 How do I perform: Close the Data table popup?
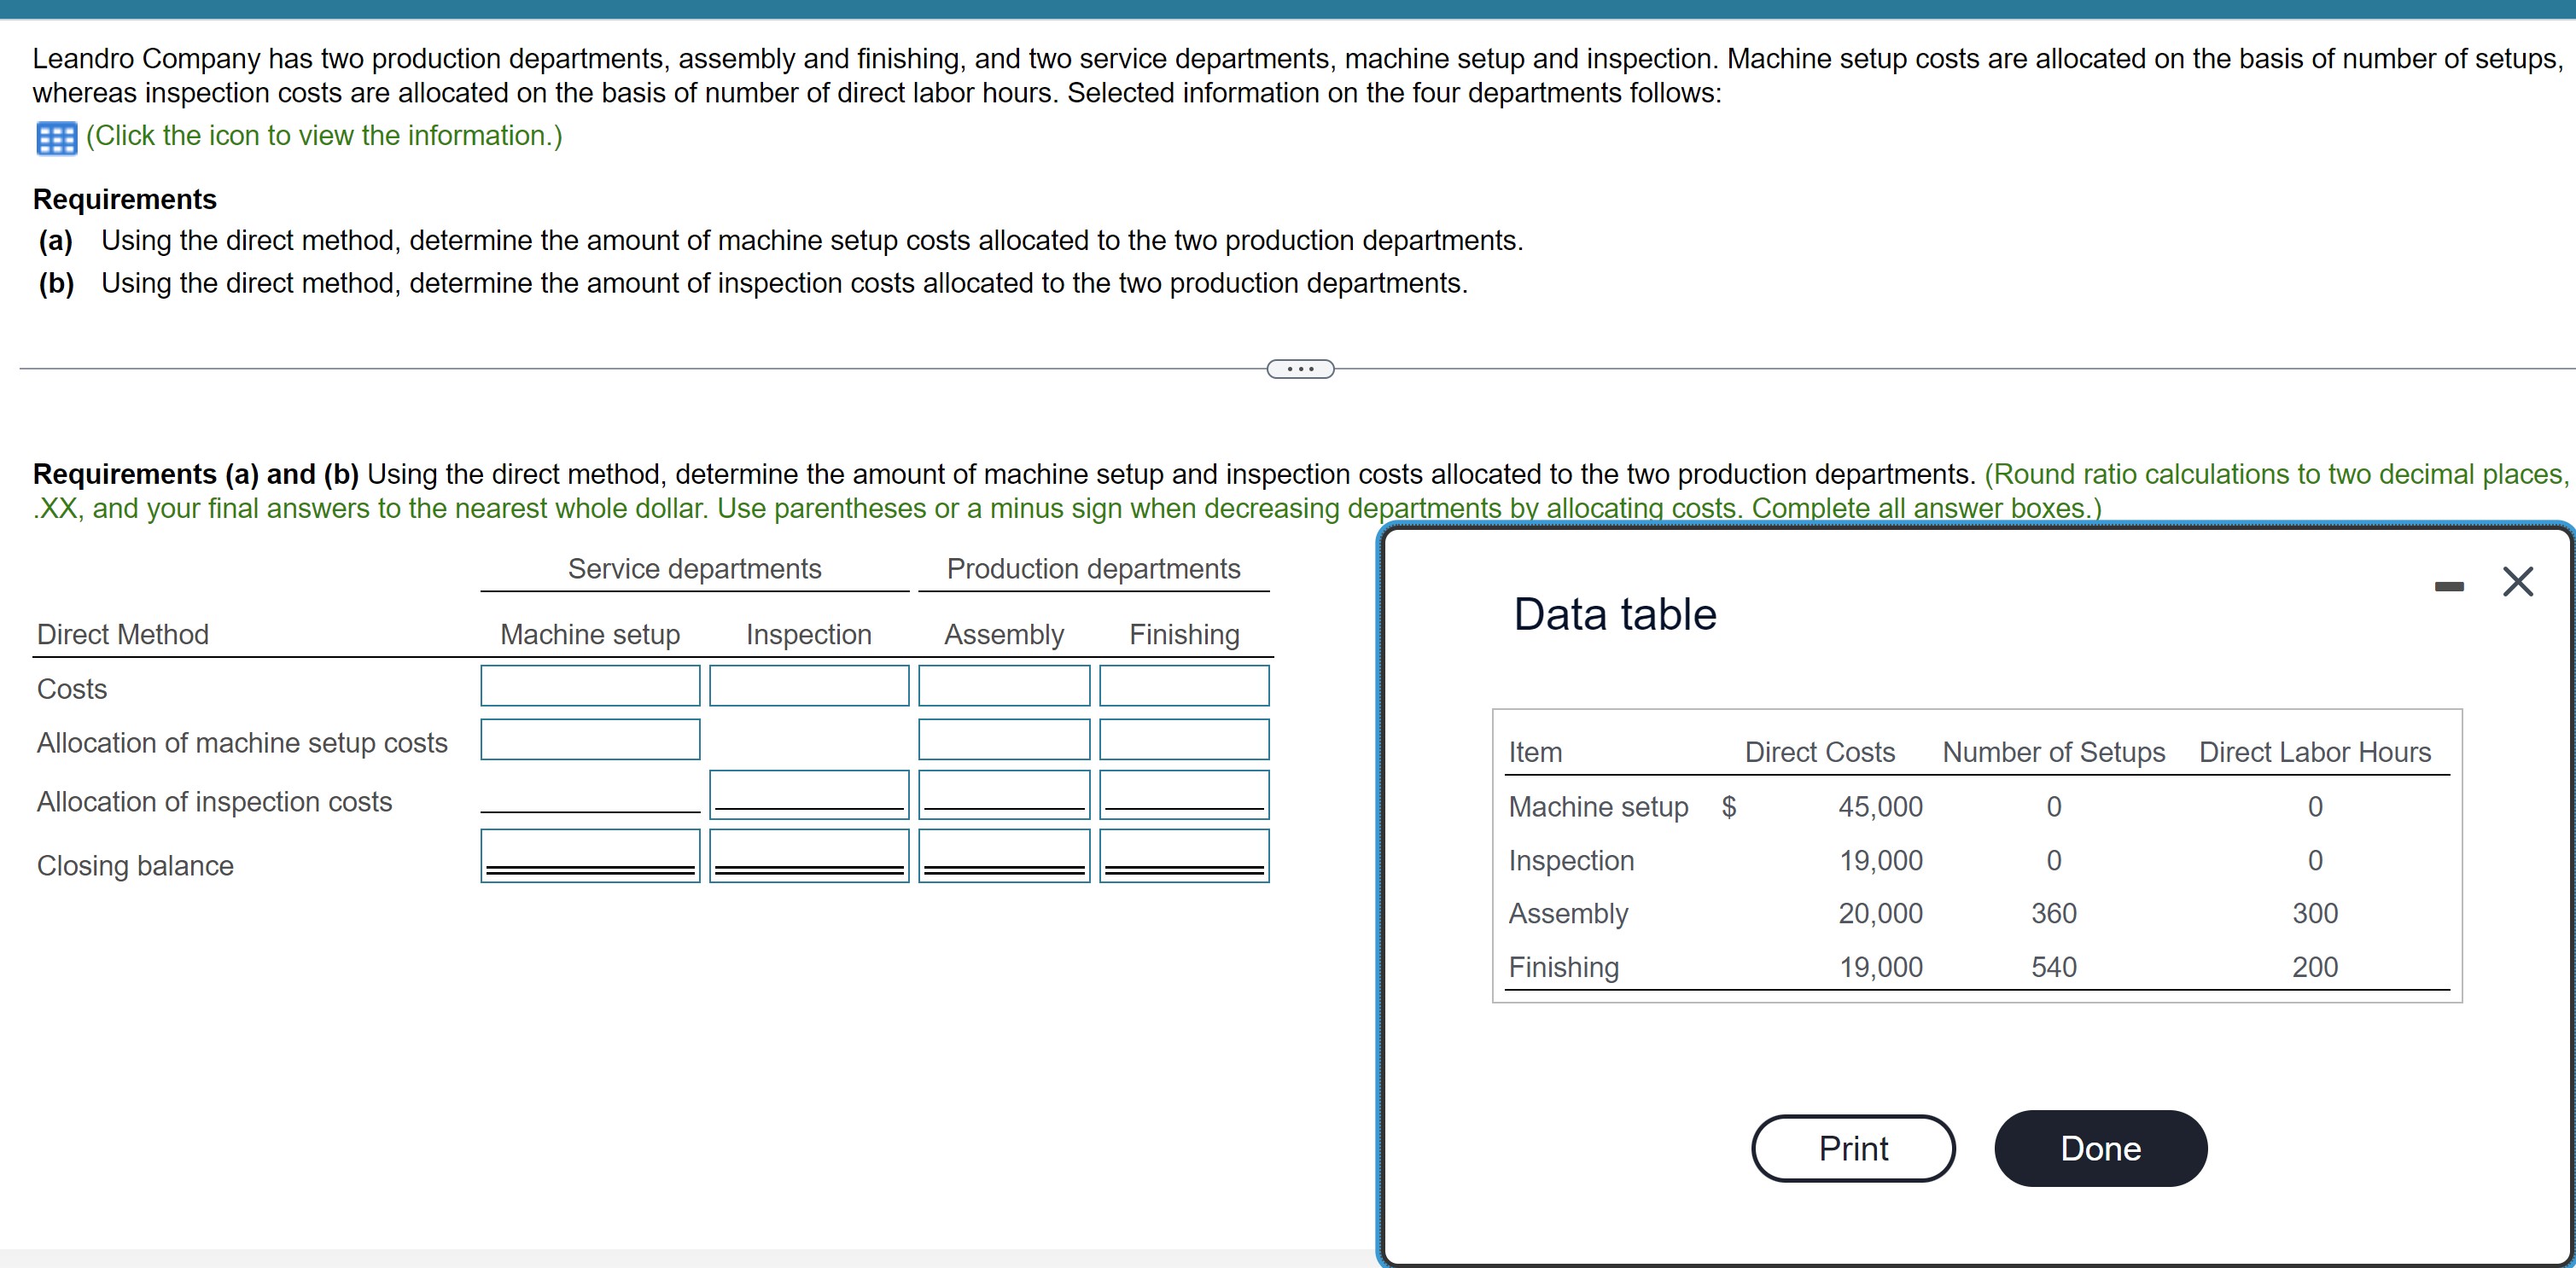[x=2517, y=582]
